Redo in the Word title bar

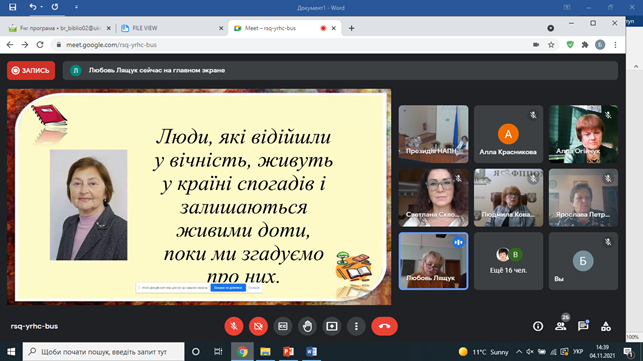point(55,7)
